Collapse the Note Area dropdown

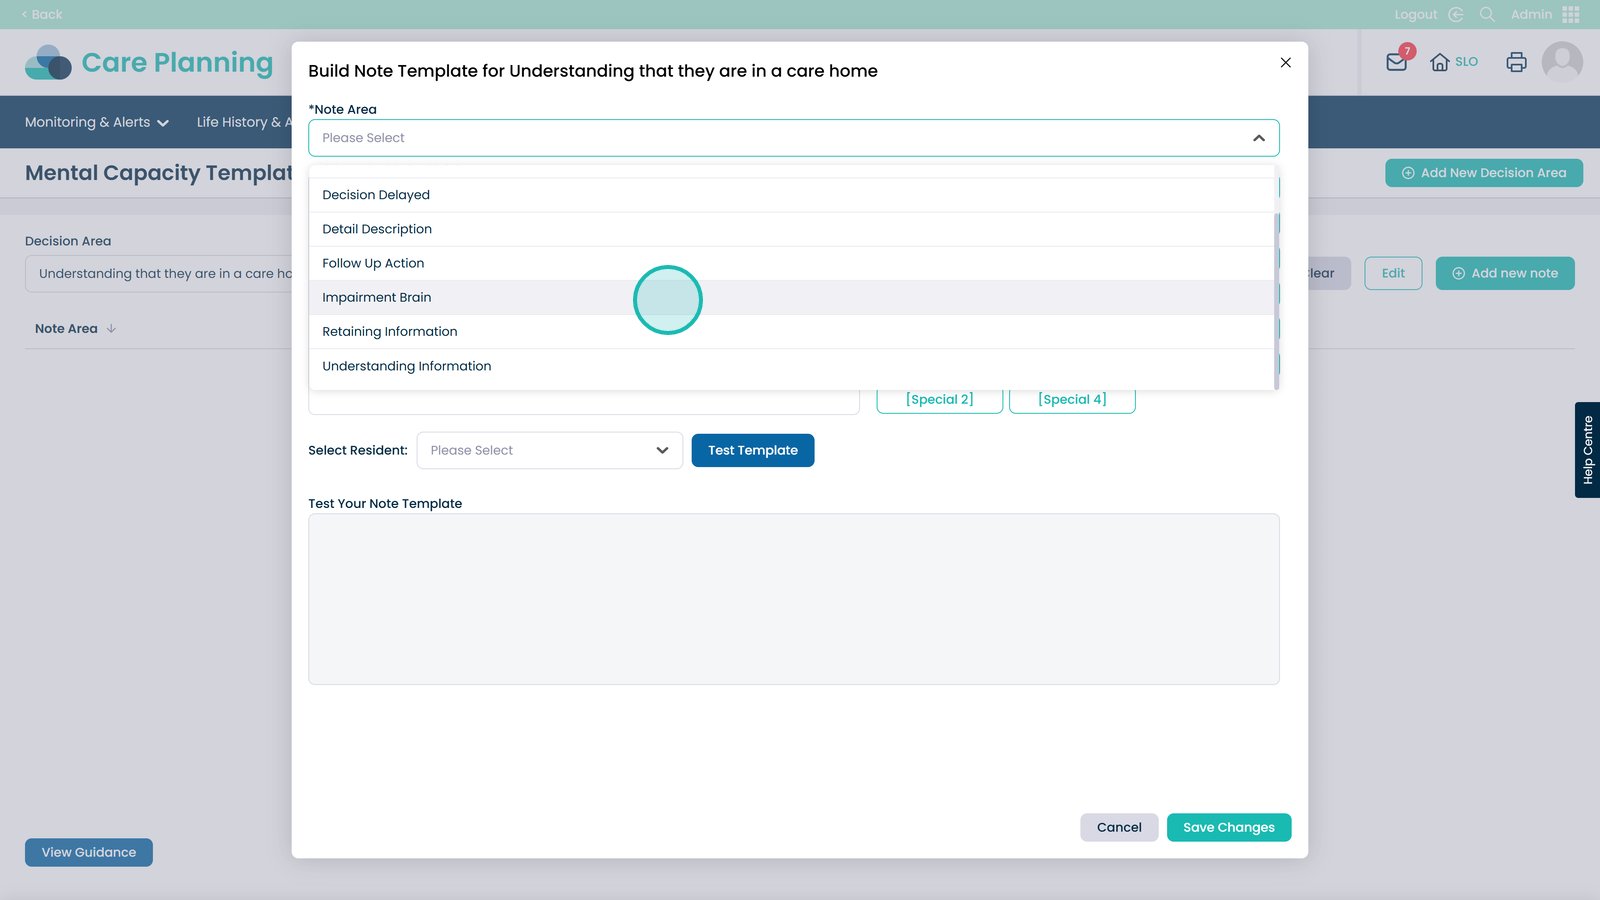1258,138
